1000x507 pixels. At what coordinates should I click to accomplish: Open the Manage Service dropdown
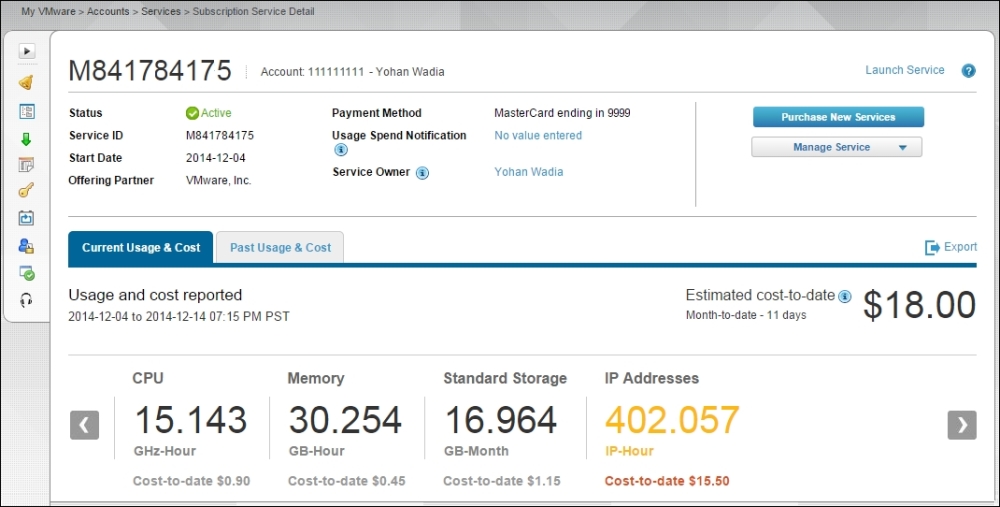836,147
